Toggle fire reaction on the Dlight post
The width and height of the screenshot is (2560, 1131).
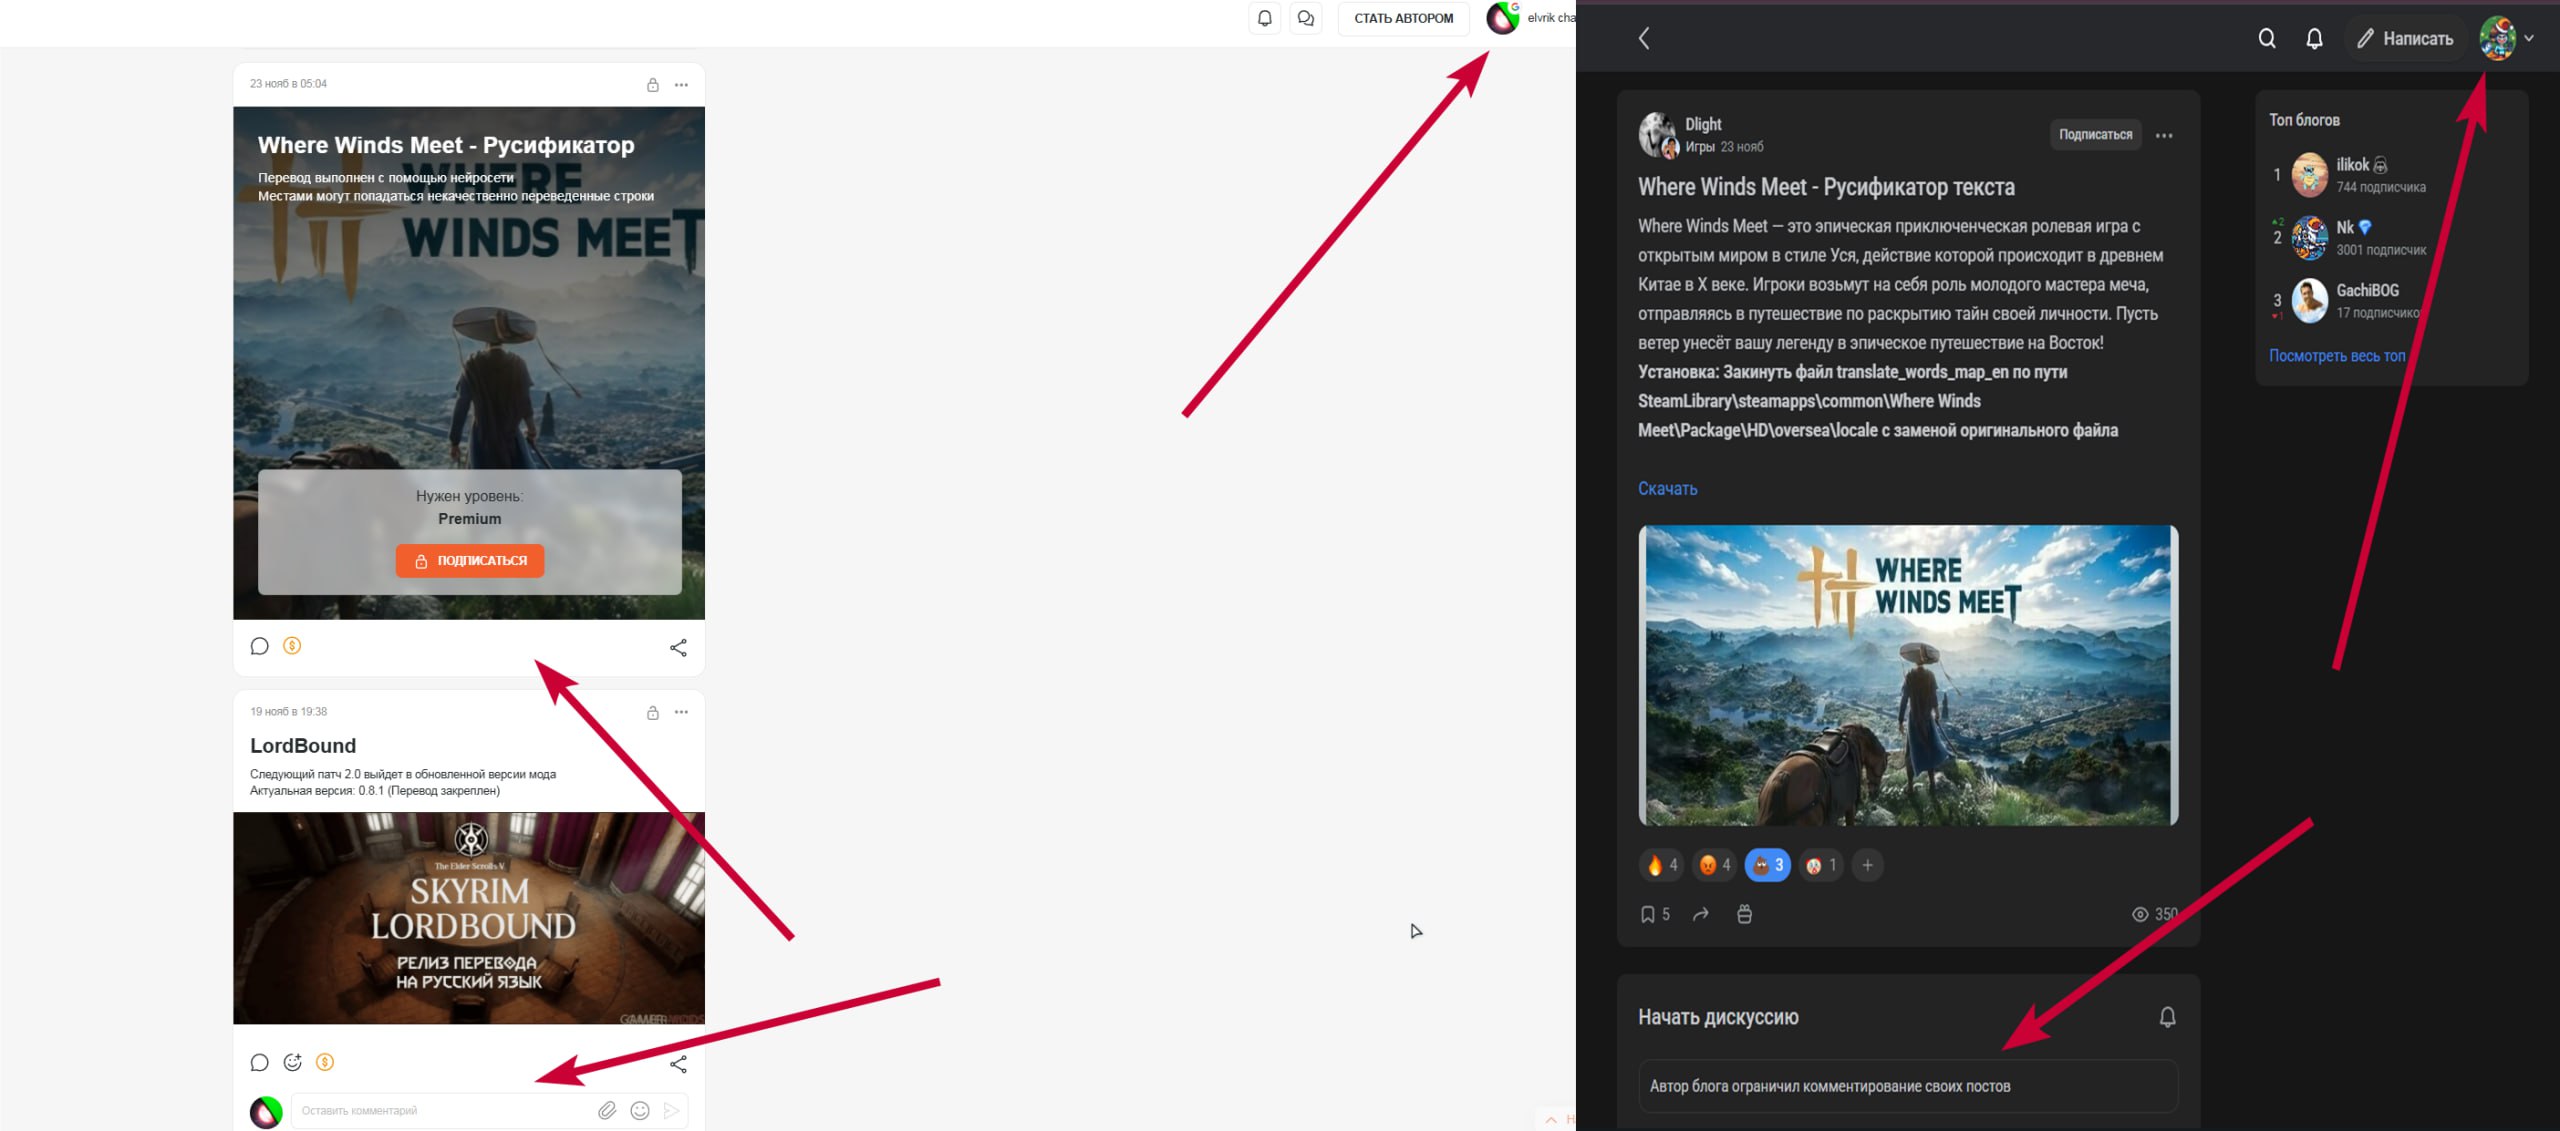pyautogui.click(x=1661, y=865)
